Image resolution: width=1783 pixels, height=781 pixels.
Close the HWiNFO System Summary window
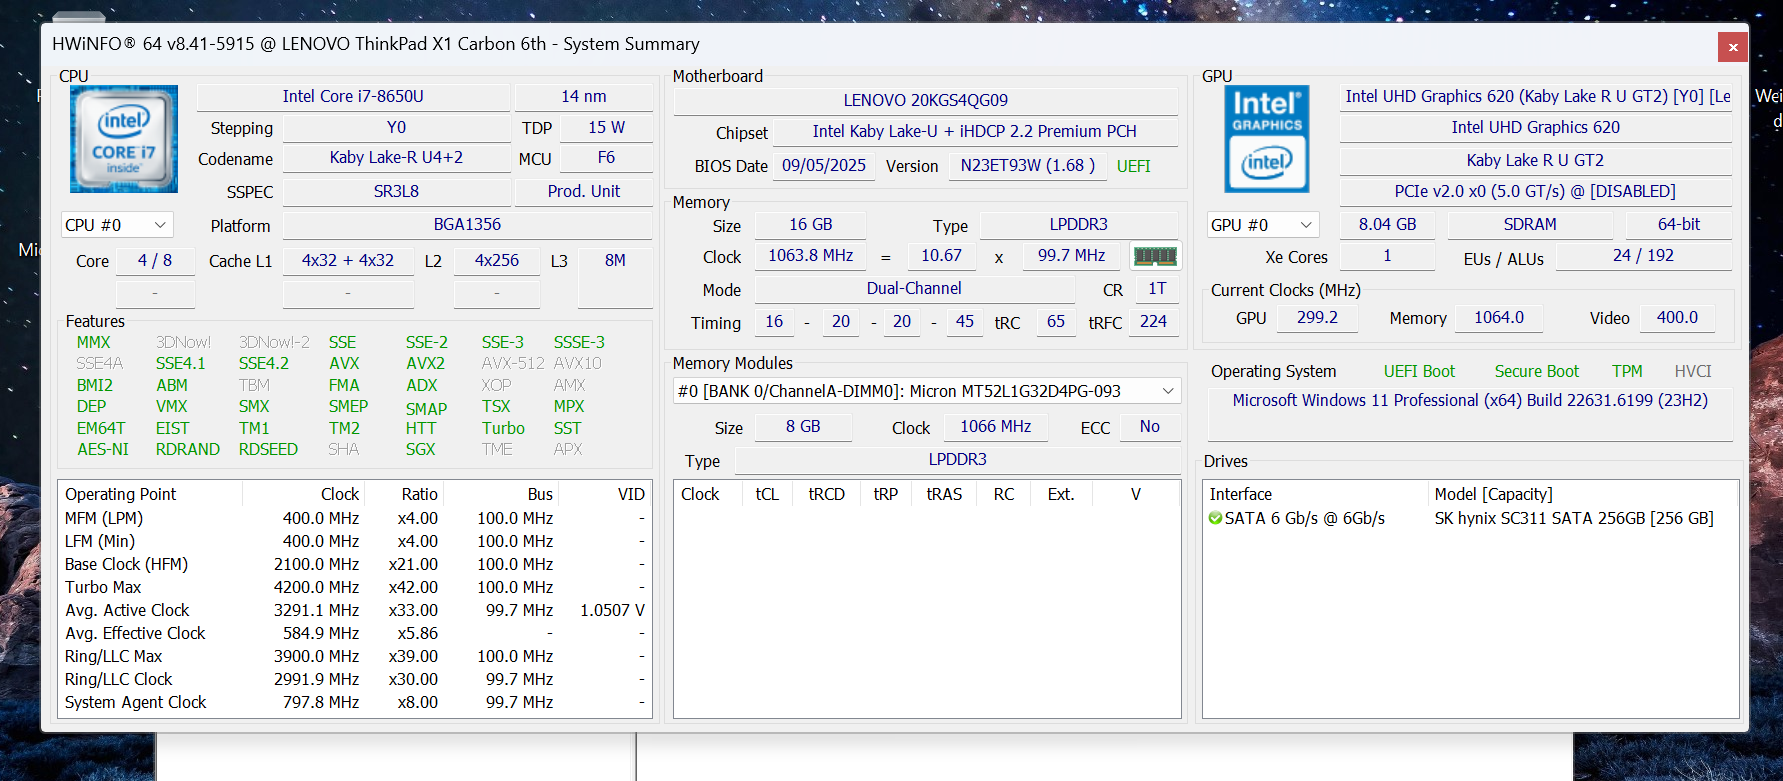click(1733, 47)
